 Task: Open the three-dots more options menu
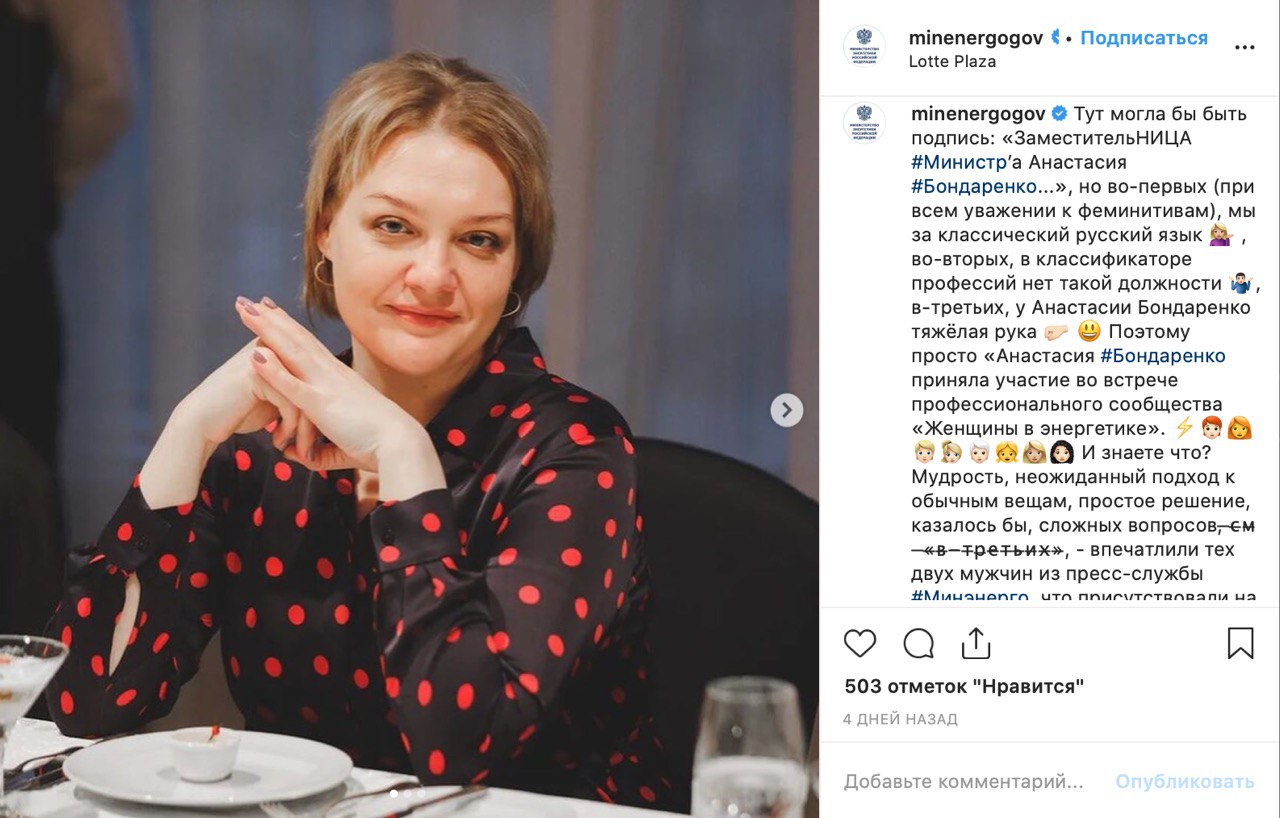pyautogui.click(x=1244, y=47)
